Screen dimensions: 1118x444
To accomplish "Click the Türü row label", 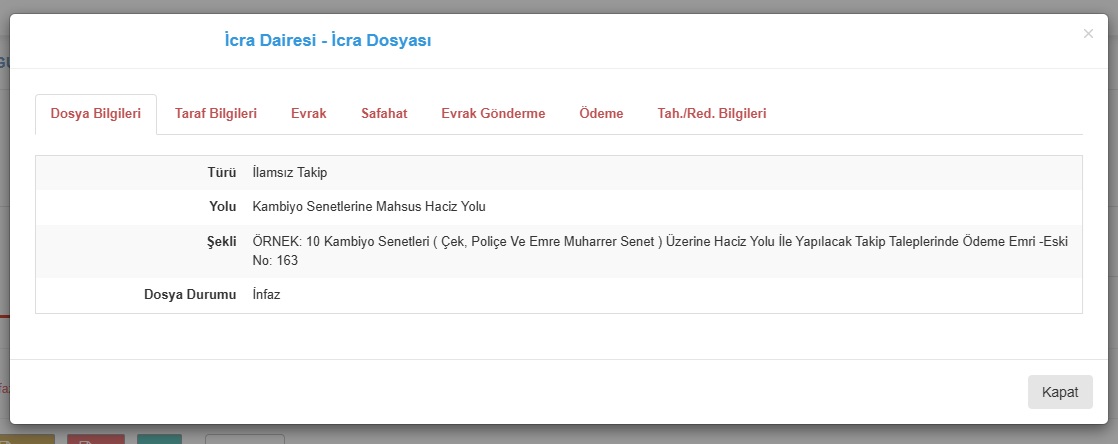I will pos(221,173).
